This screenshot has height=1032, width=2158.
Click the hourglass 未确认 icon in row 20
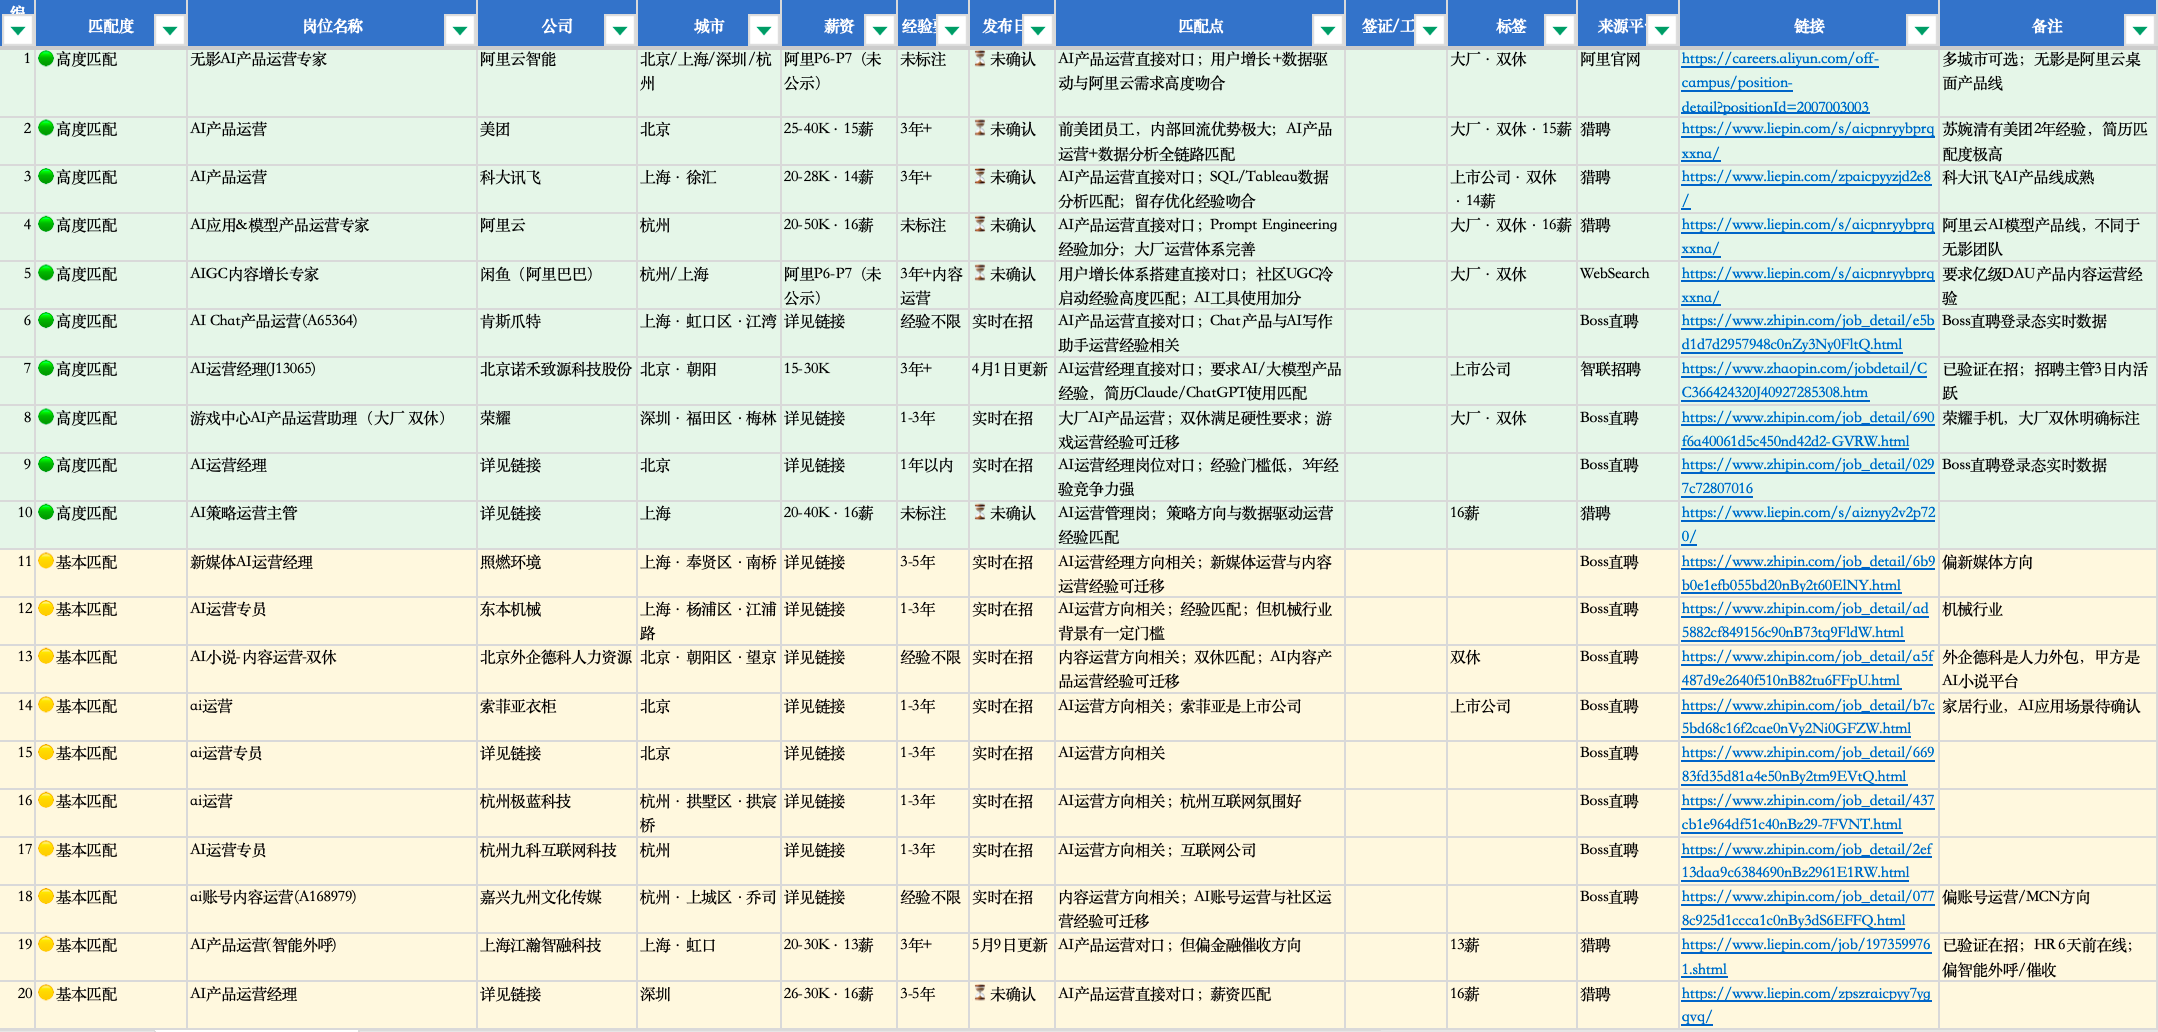(980, 993)
